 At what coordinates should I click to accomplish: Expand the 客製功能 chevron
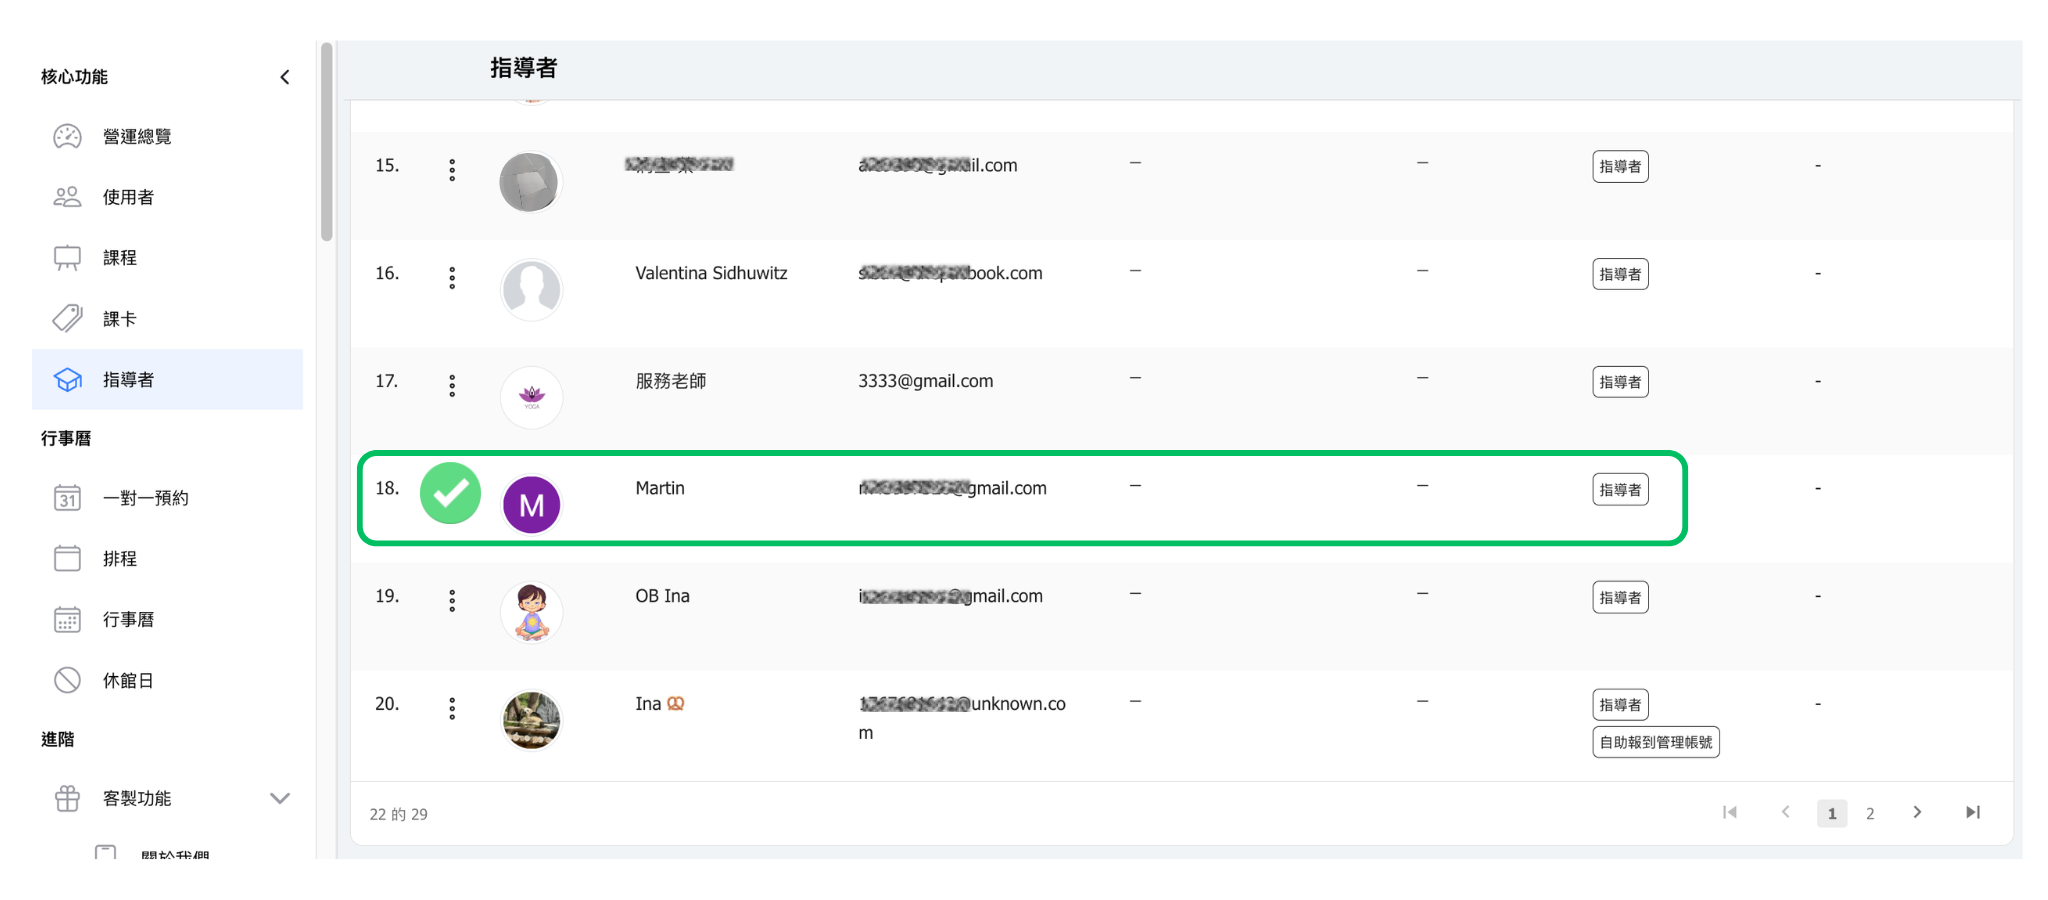coord(280,799)
